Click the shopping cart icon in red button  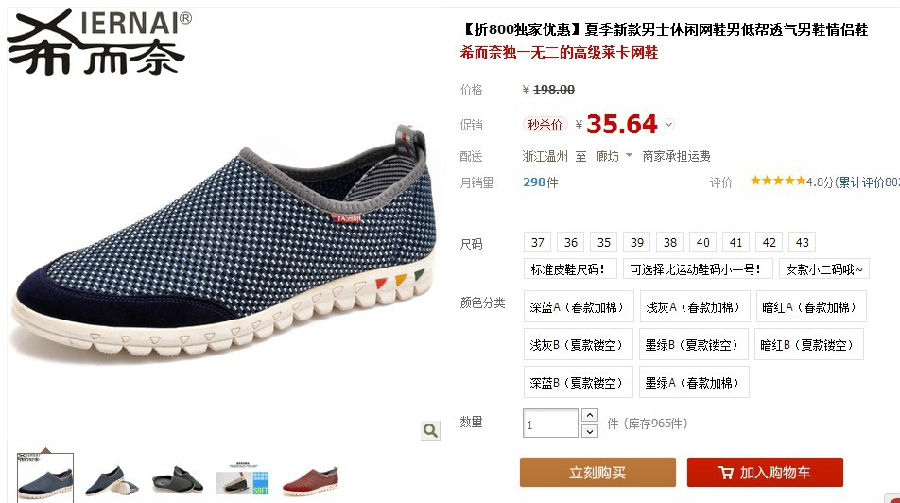pos(726,473)
